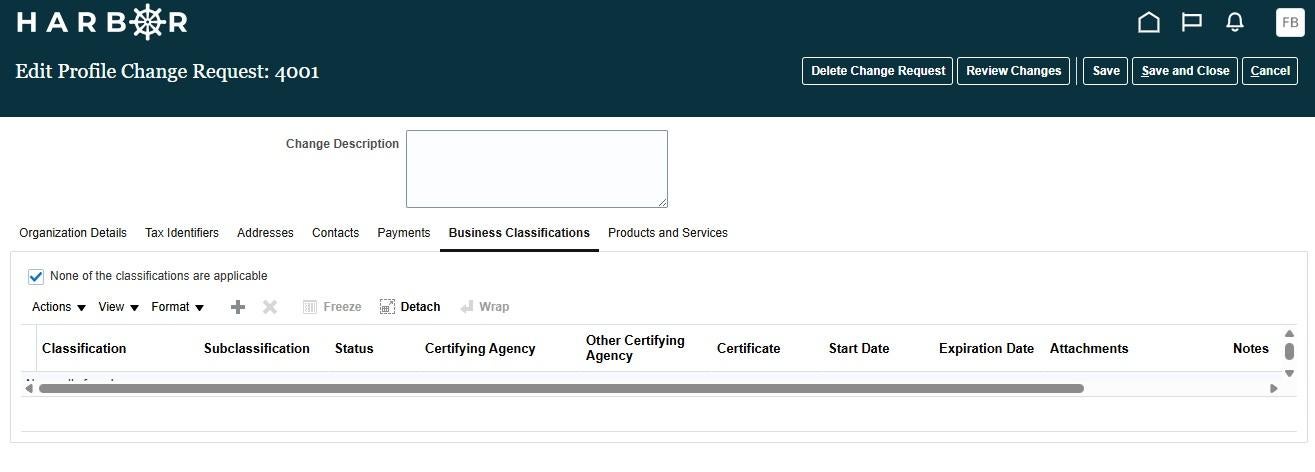Click Review Changes button
The height and width of the screenshot is (472, 1315).
coord(1014,71)
